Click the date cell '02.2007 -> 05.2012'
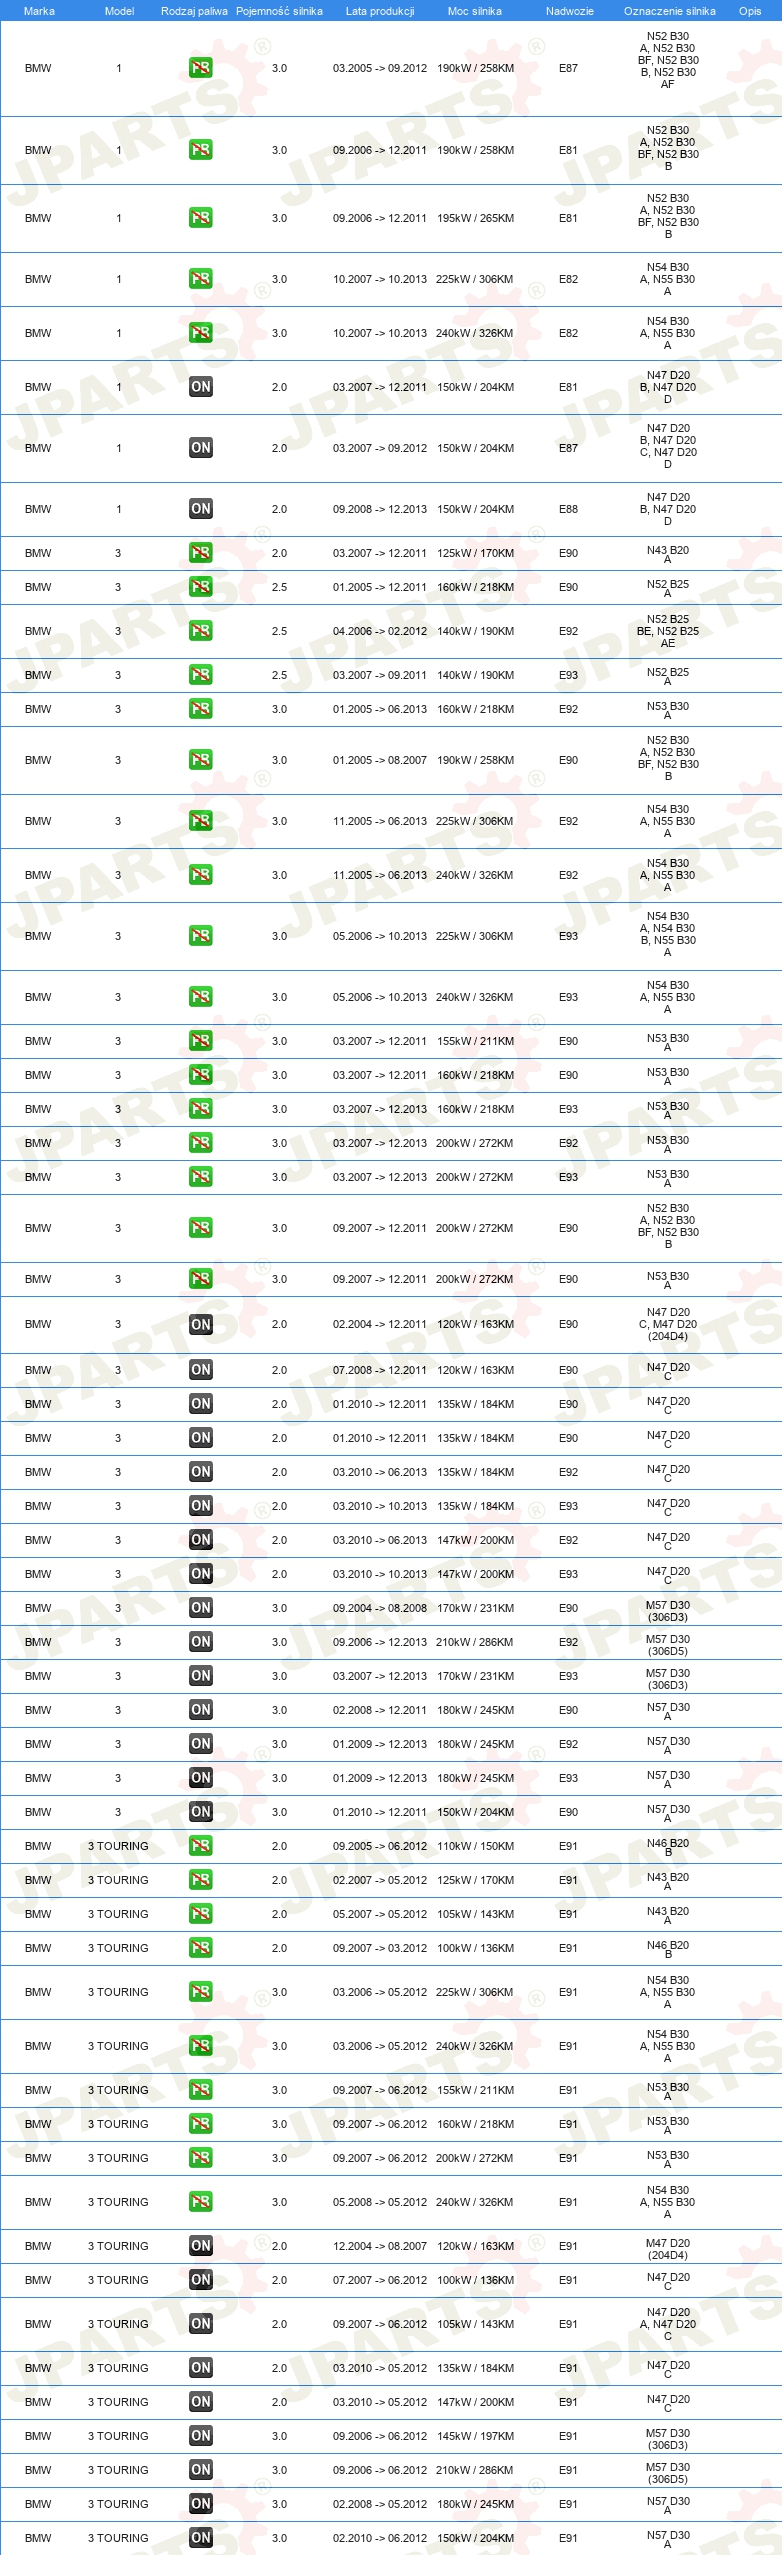This screenshot has width=782, height=2555. pyautogui.click(x=380, y=1880)
